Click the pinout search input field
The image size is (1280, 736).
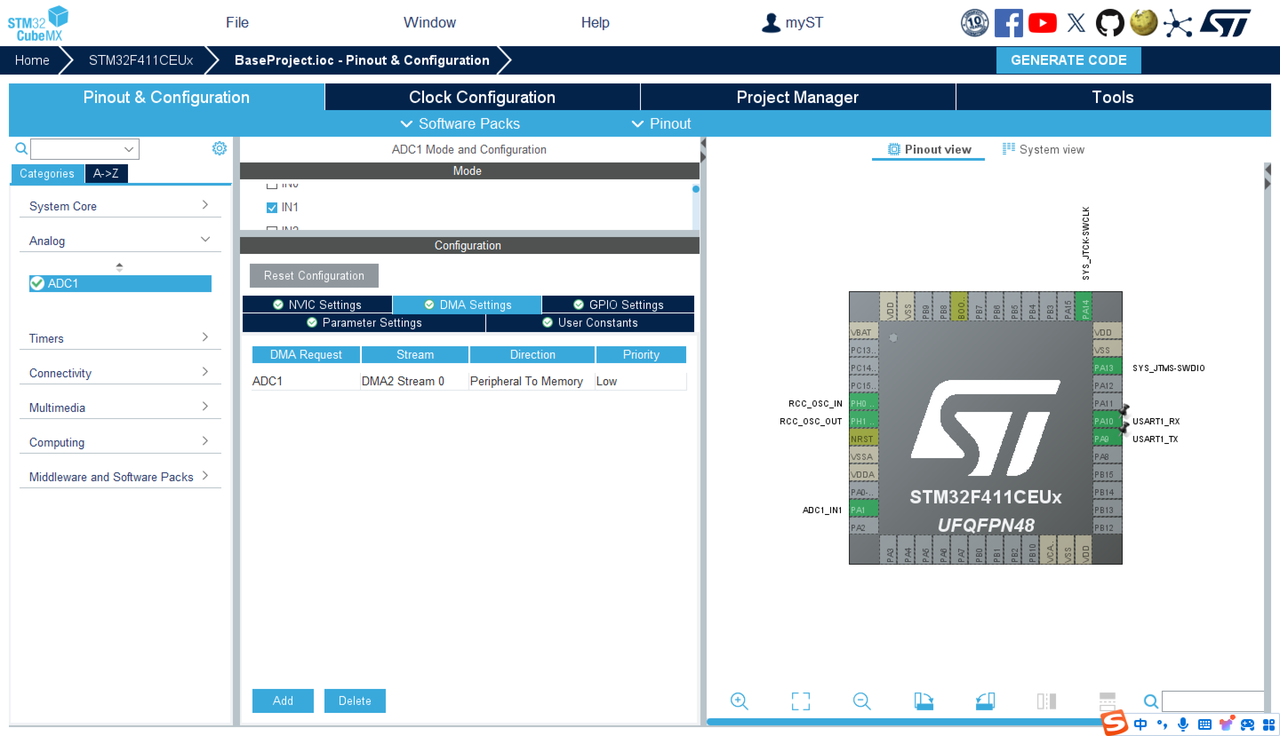(1214, 701)
